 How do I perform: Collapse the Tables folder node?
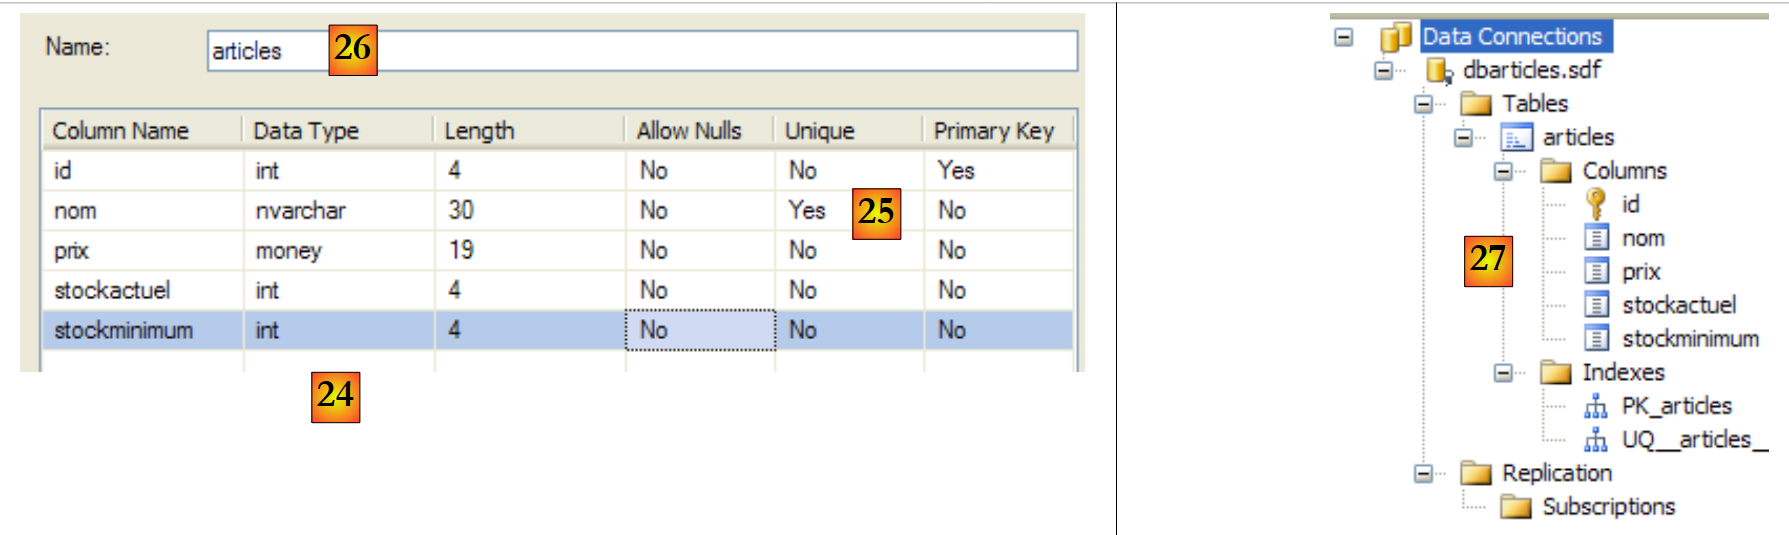1423,104
